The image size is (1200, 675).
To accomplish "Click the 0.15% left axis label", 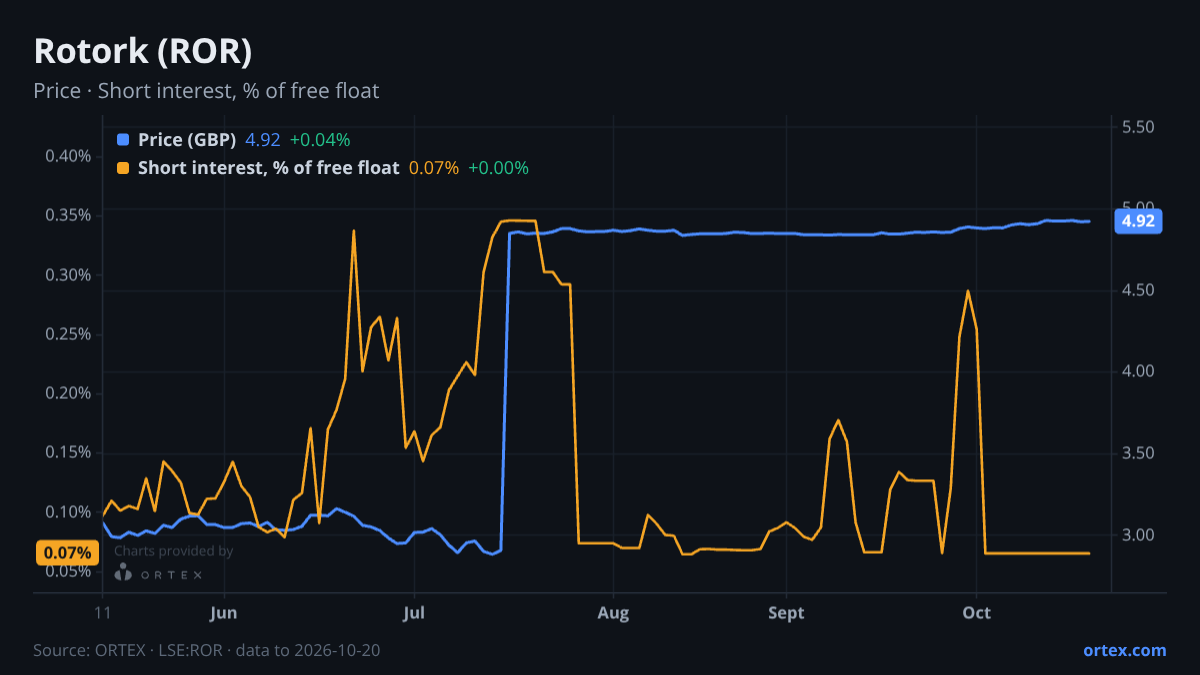I will 68,453.
